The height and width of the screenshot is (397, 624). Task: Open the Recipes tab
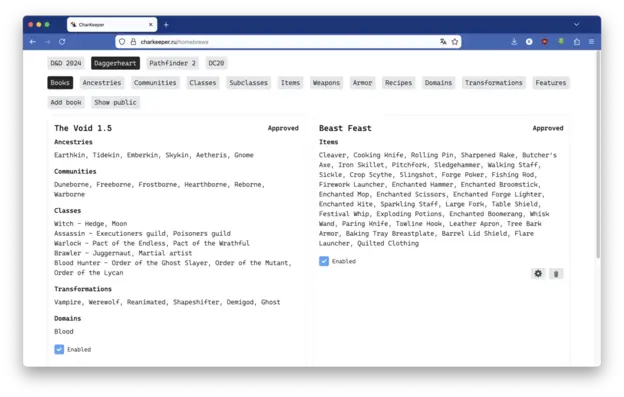point(398,83)
